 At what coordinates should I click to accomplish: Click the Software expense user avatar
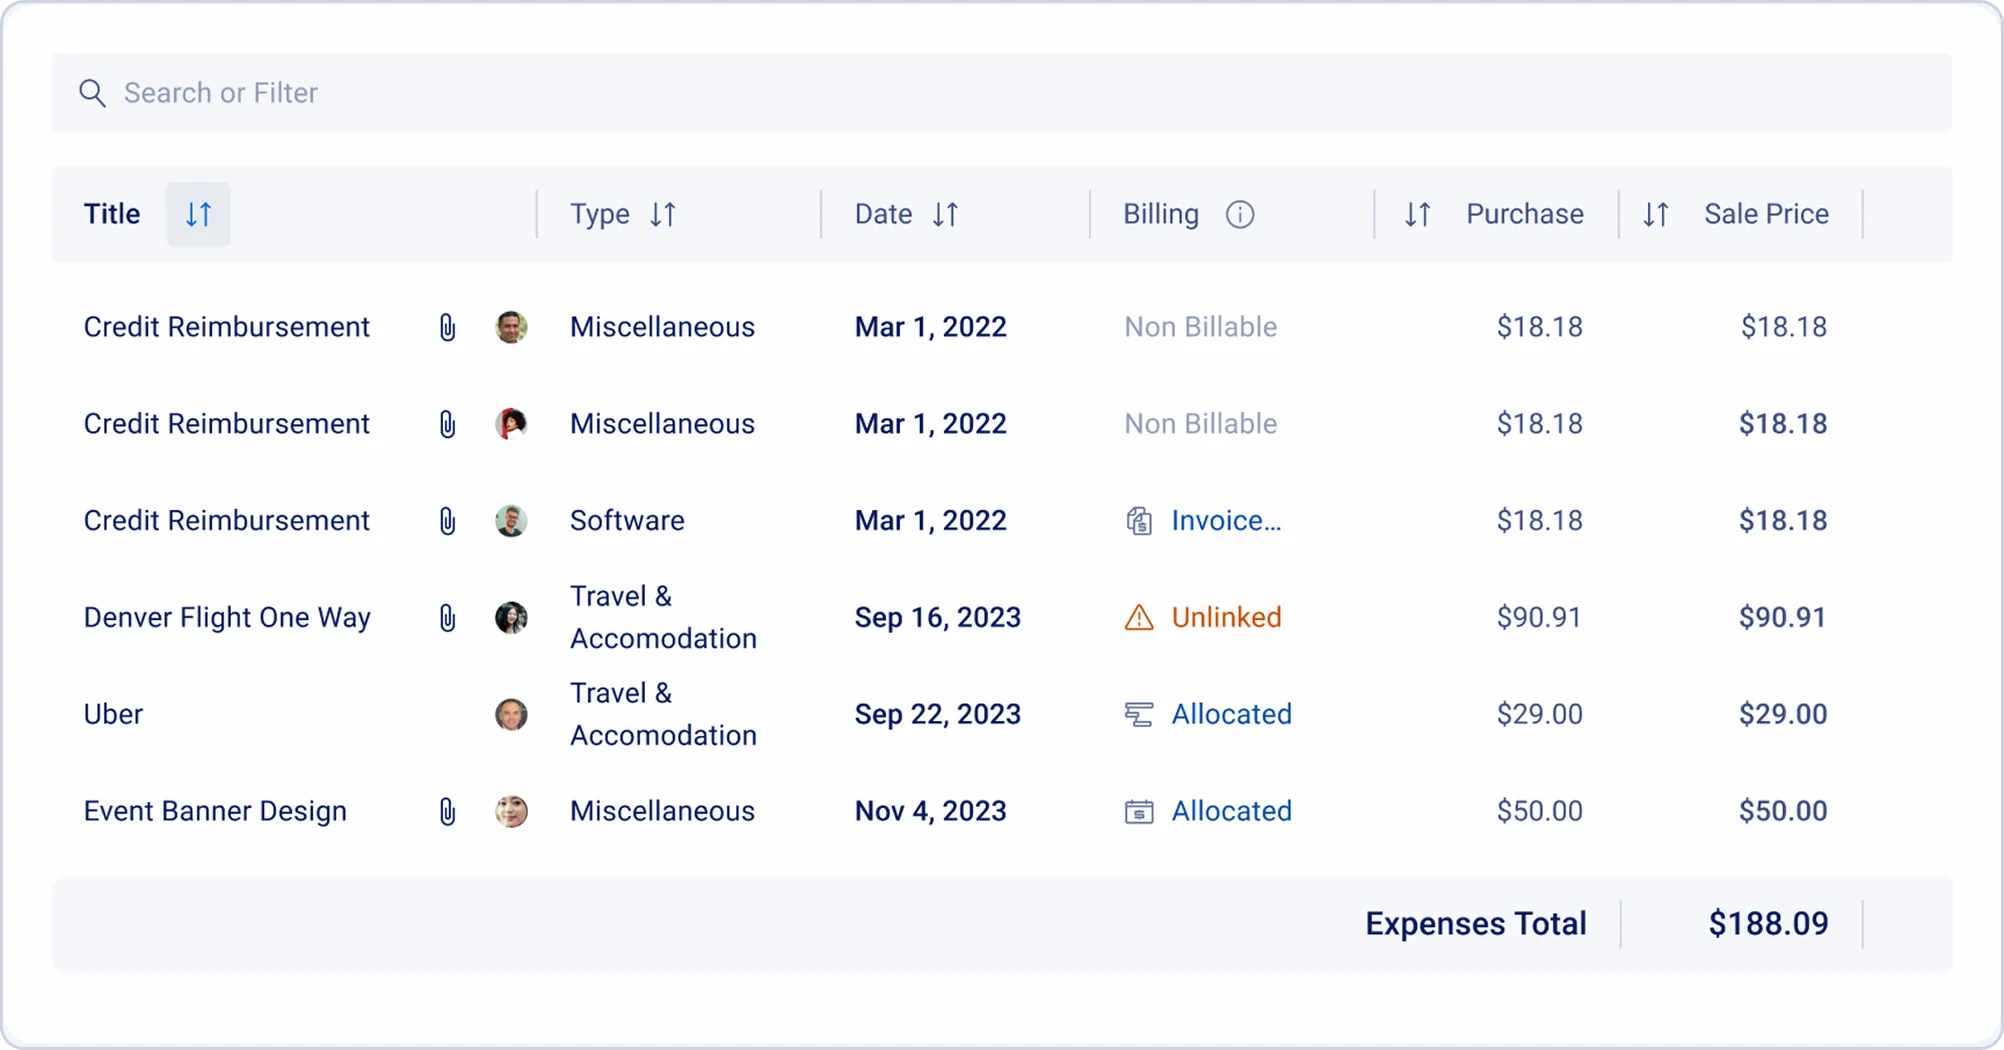click(511, 521)
